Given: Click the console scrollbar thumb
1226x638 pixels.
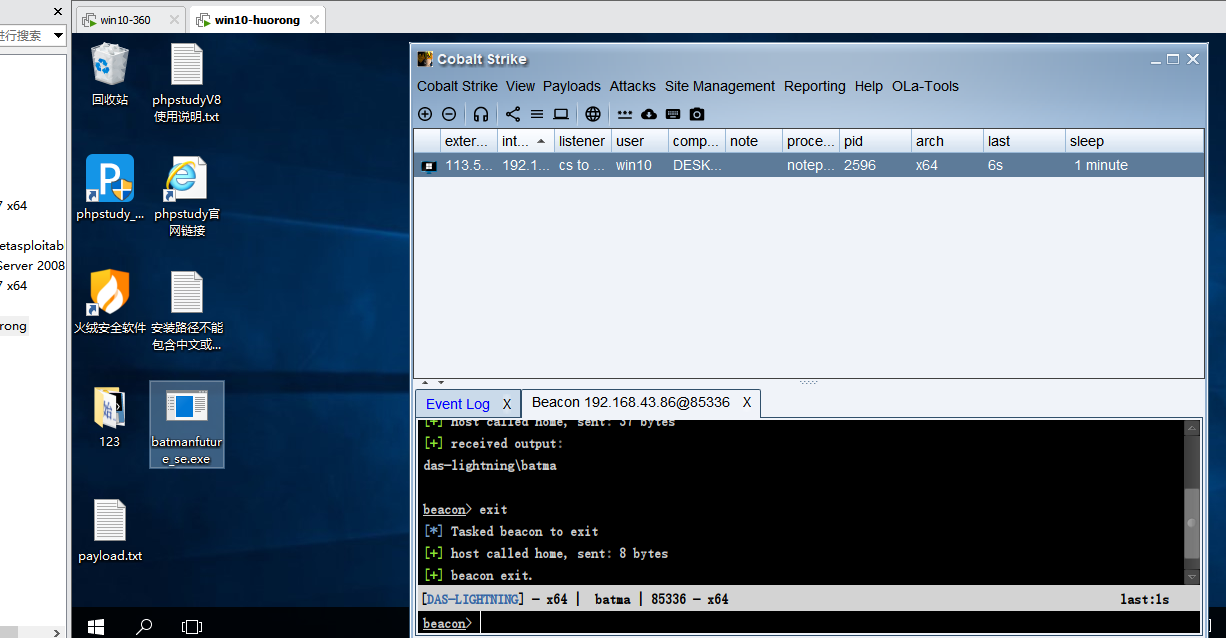Looking at the screenshot, I should (1192, 523).
